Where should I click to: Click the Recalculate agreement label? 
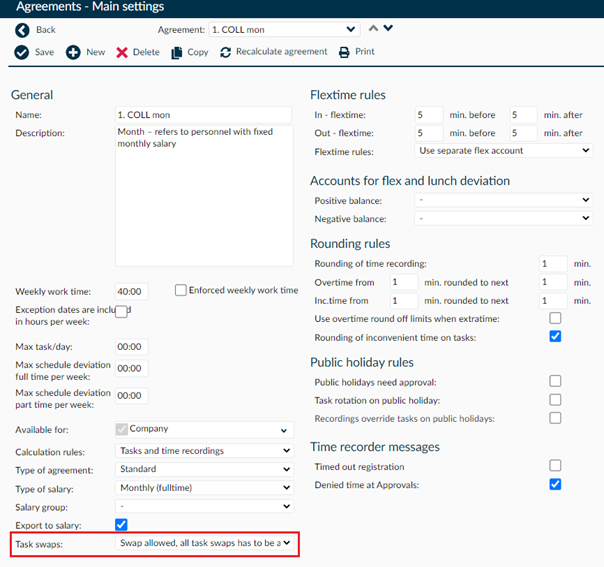[x=281, y=52]
